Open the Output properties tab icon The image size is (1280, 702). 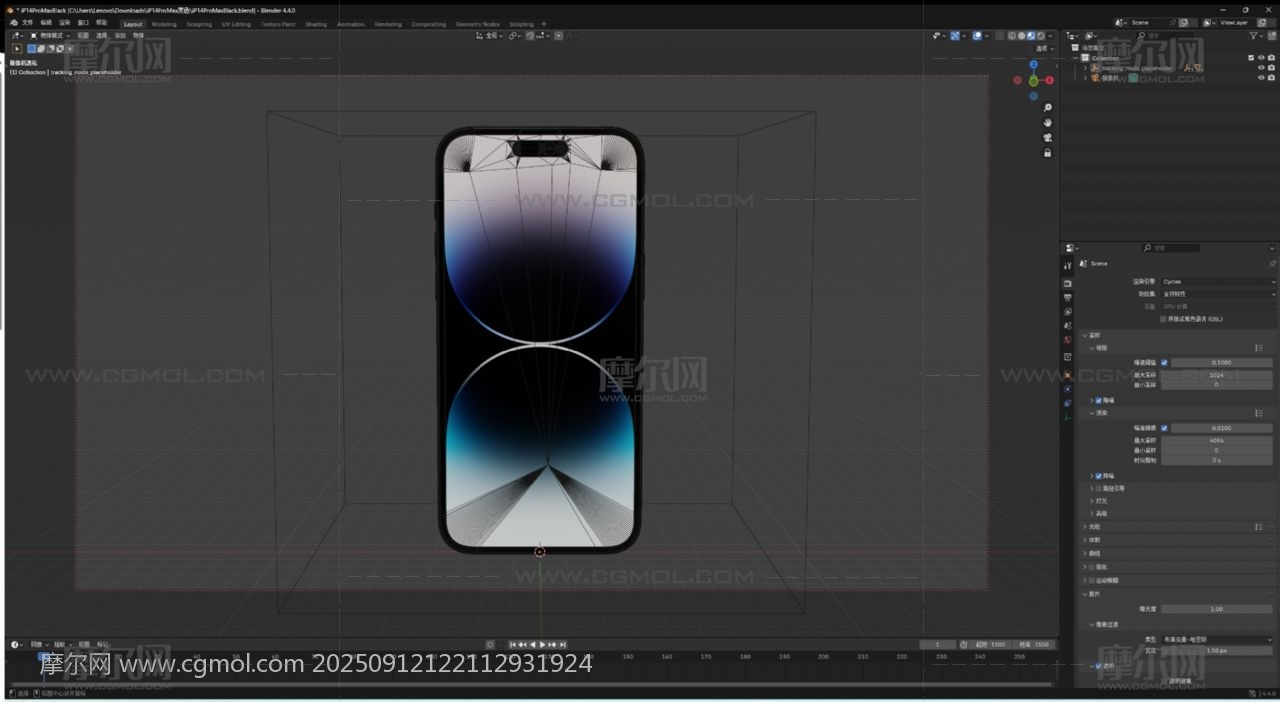(x=1068, y=297)
